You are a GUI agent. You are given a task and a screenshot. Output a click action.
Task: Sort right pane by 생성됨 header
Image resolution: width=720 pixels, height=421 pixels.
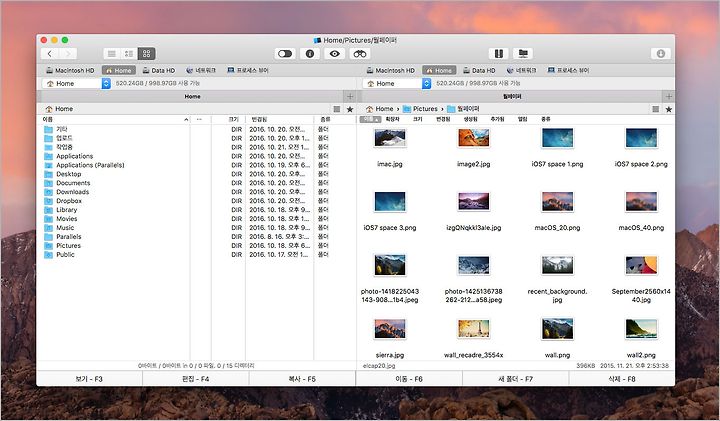click(471, 119)
